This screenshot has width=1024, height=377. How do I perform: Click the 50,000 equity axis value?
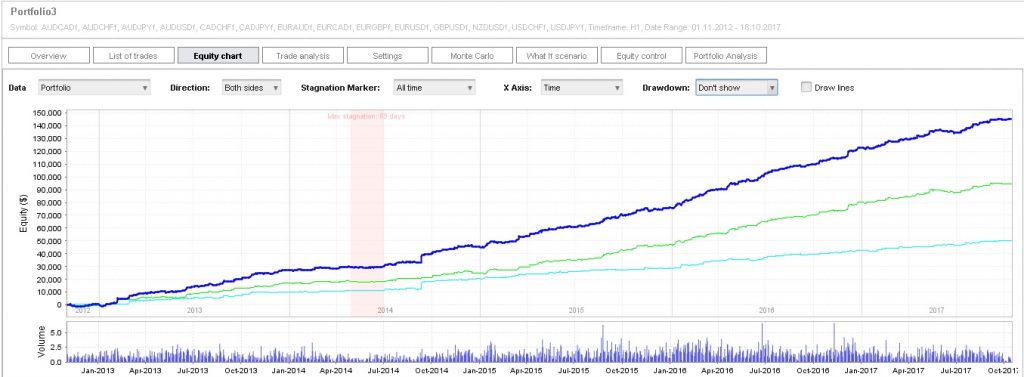50,241
